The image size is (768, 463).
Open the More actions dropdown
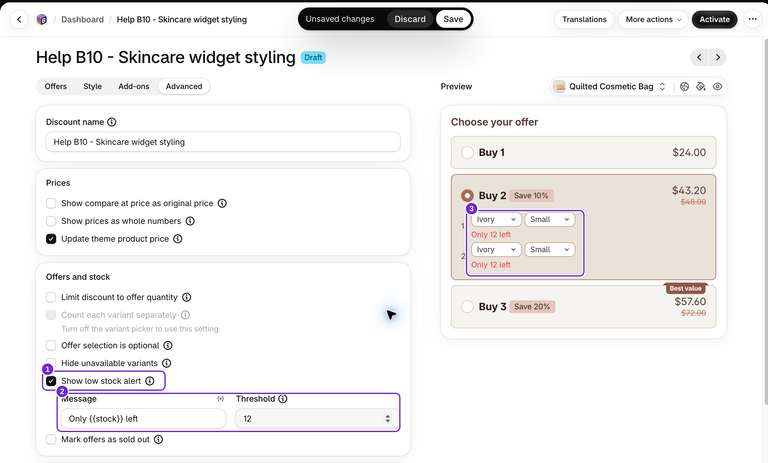tap(653, 20)
